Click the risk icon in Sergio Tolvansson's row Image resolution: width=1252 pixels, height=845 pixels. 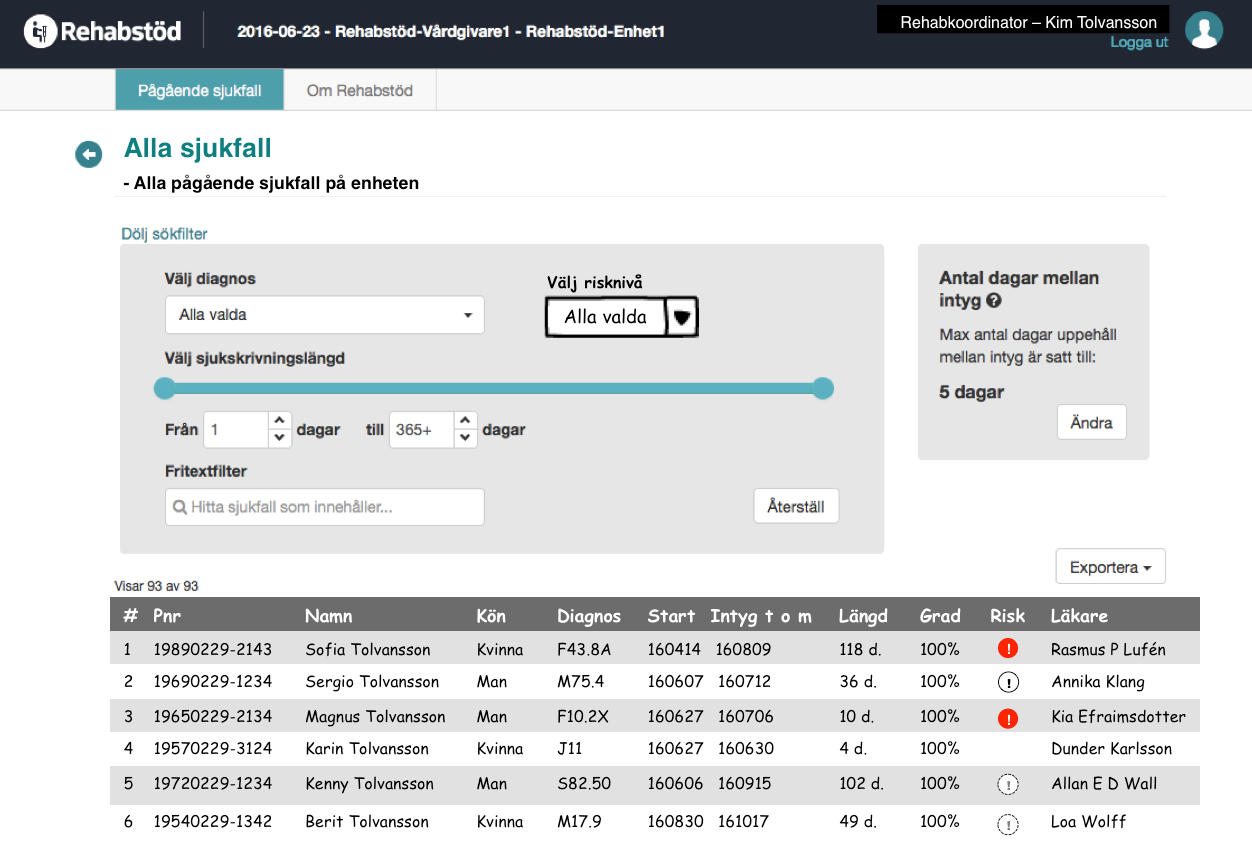point(1008,682)
